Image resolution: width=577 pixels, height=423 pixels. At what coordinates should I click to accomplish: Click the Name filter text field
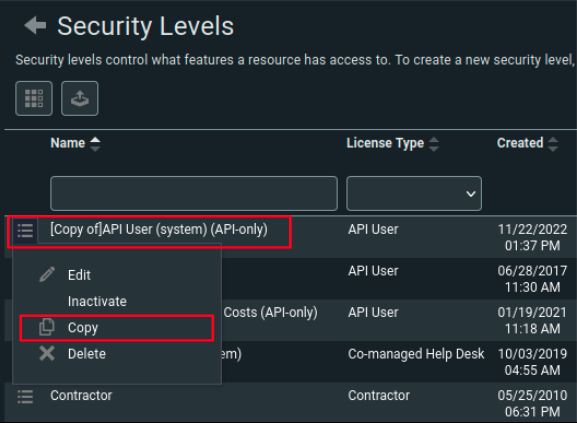194,193
